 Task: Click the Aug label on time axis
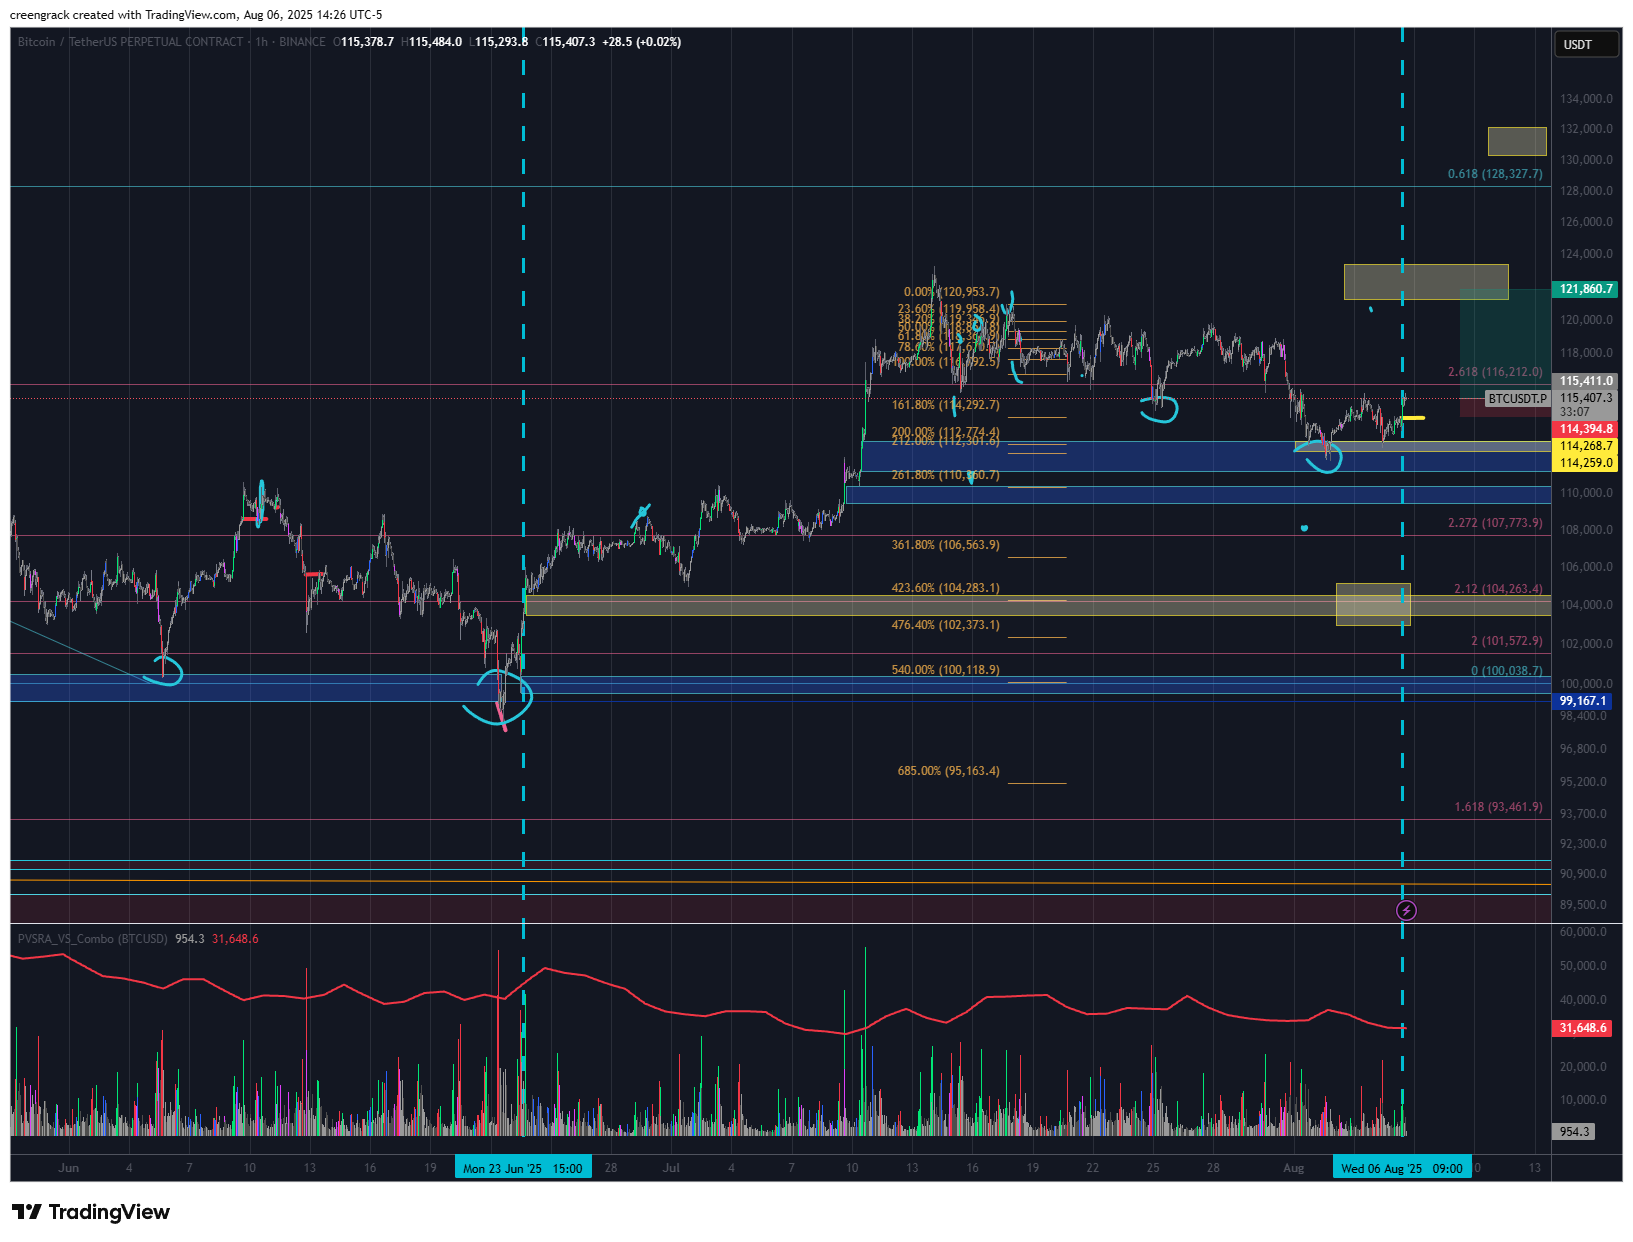1293,1168
